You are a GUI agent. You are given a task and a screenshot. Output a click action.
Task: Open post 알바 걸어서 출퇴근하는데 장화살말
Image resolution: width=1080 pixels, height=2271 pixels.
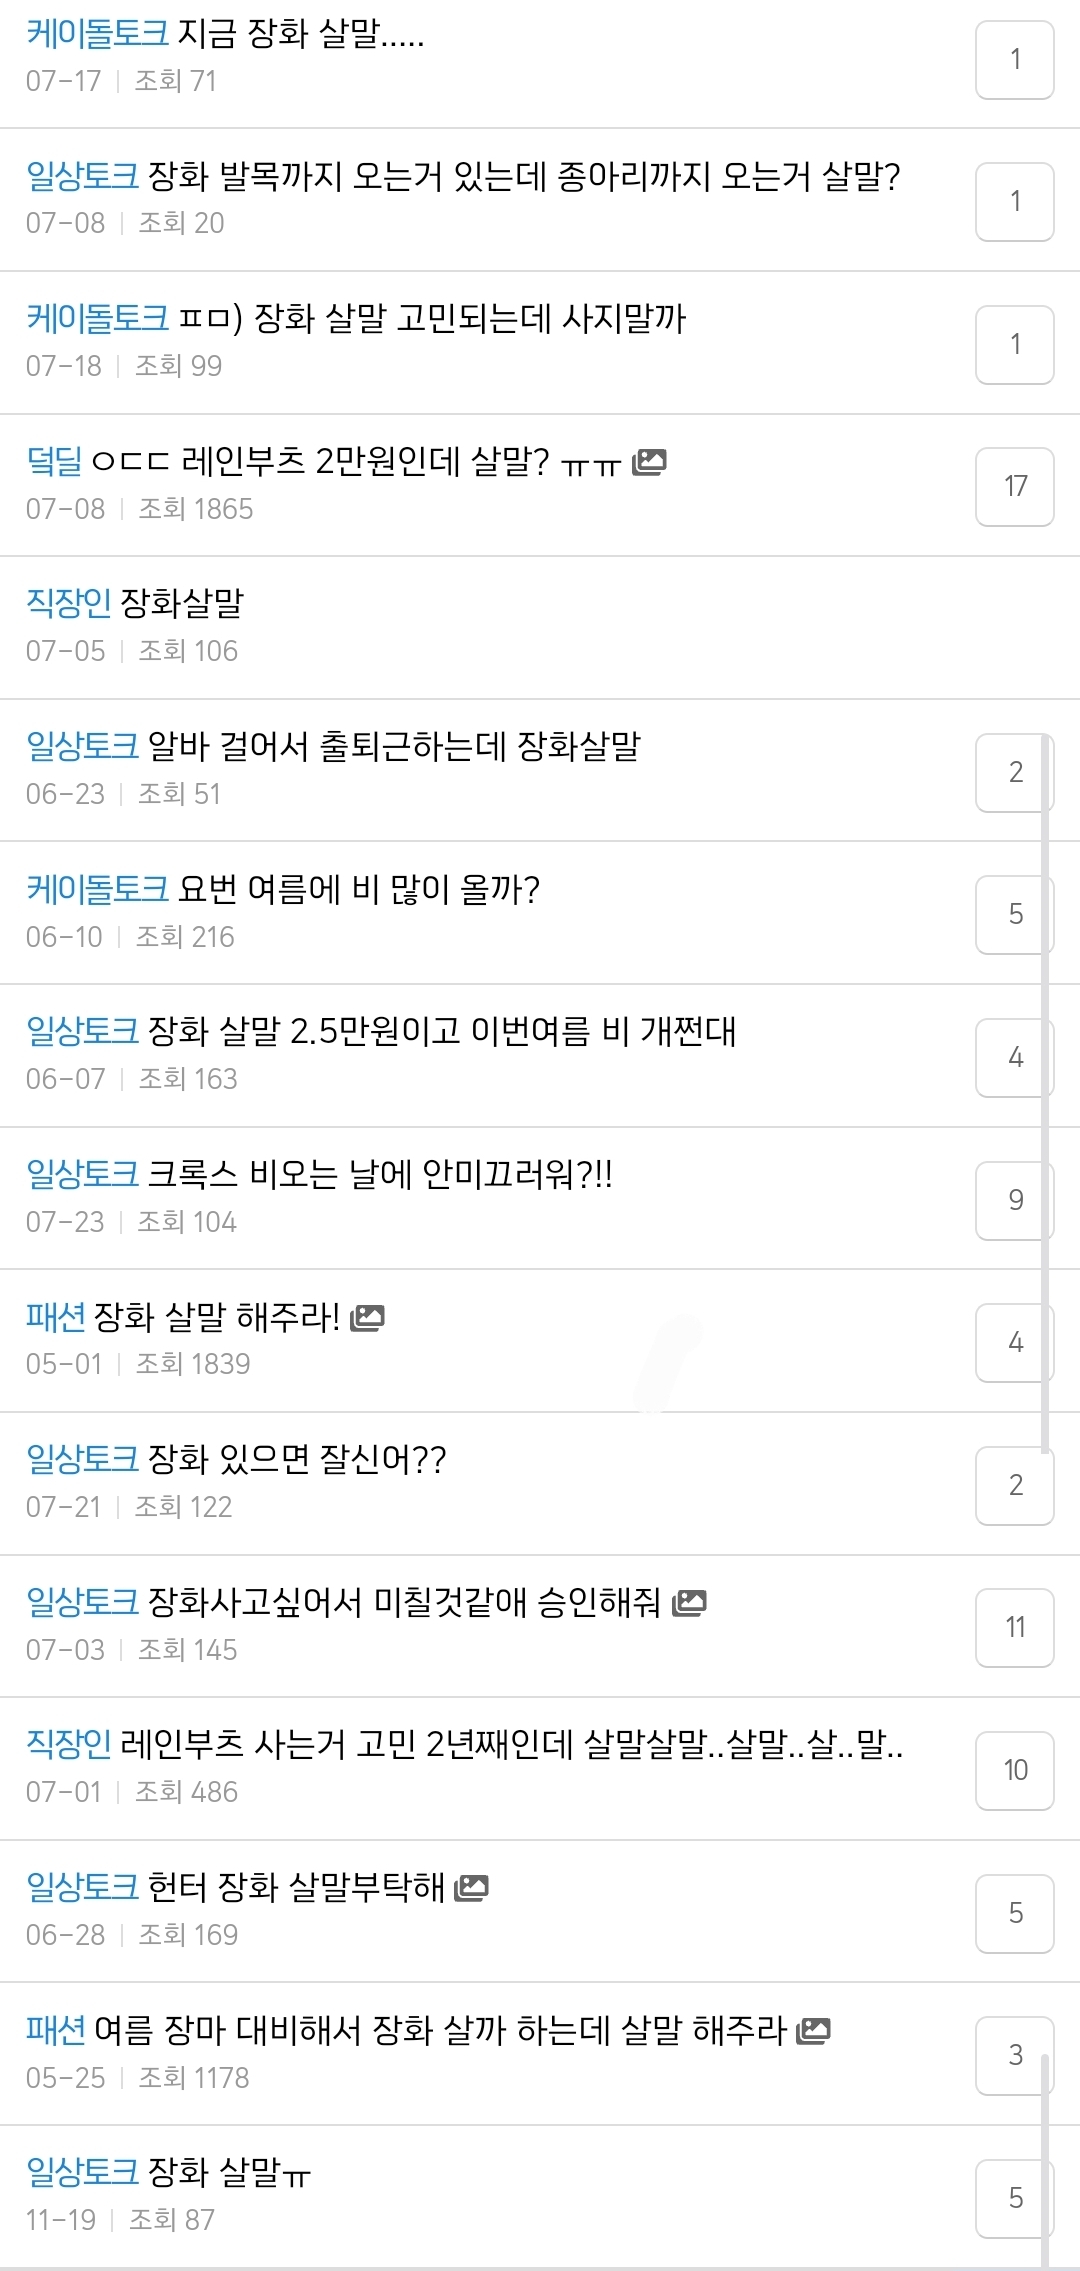tap(393, 746)
